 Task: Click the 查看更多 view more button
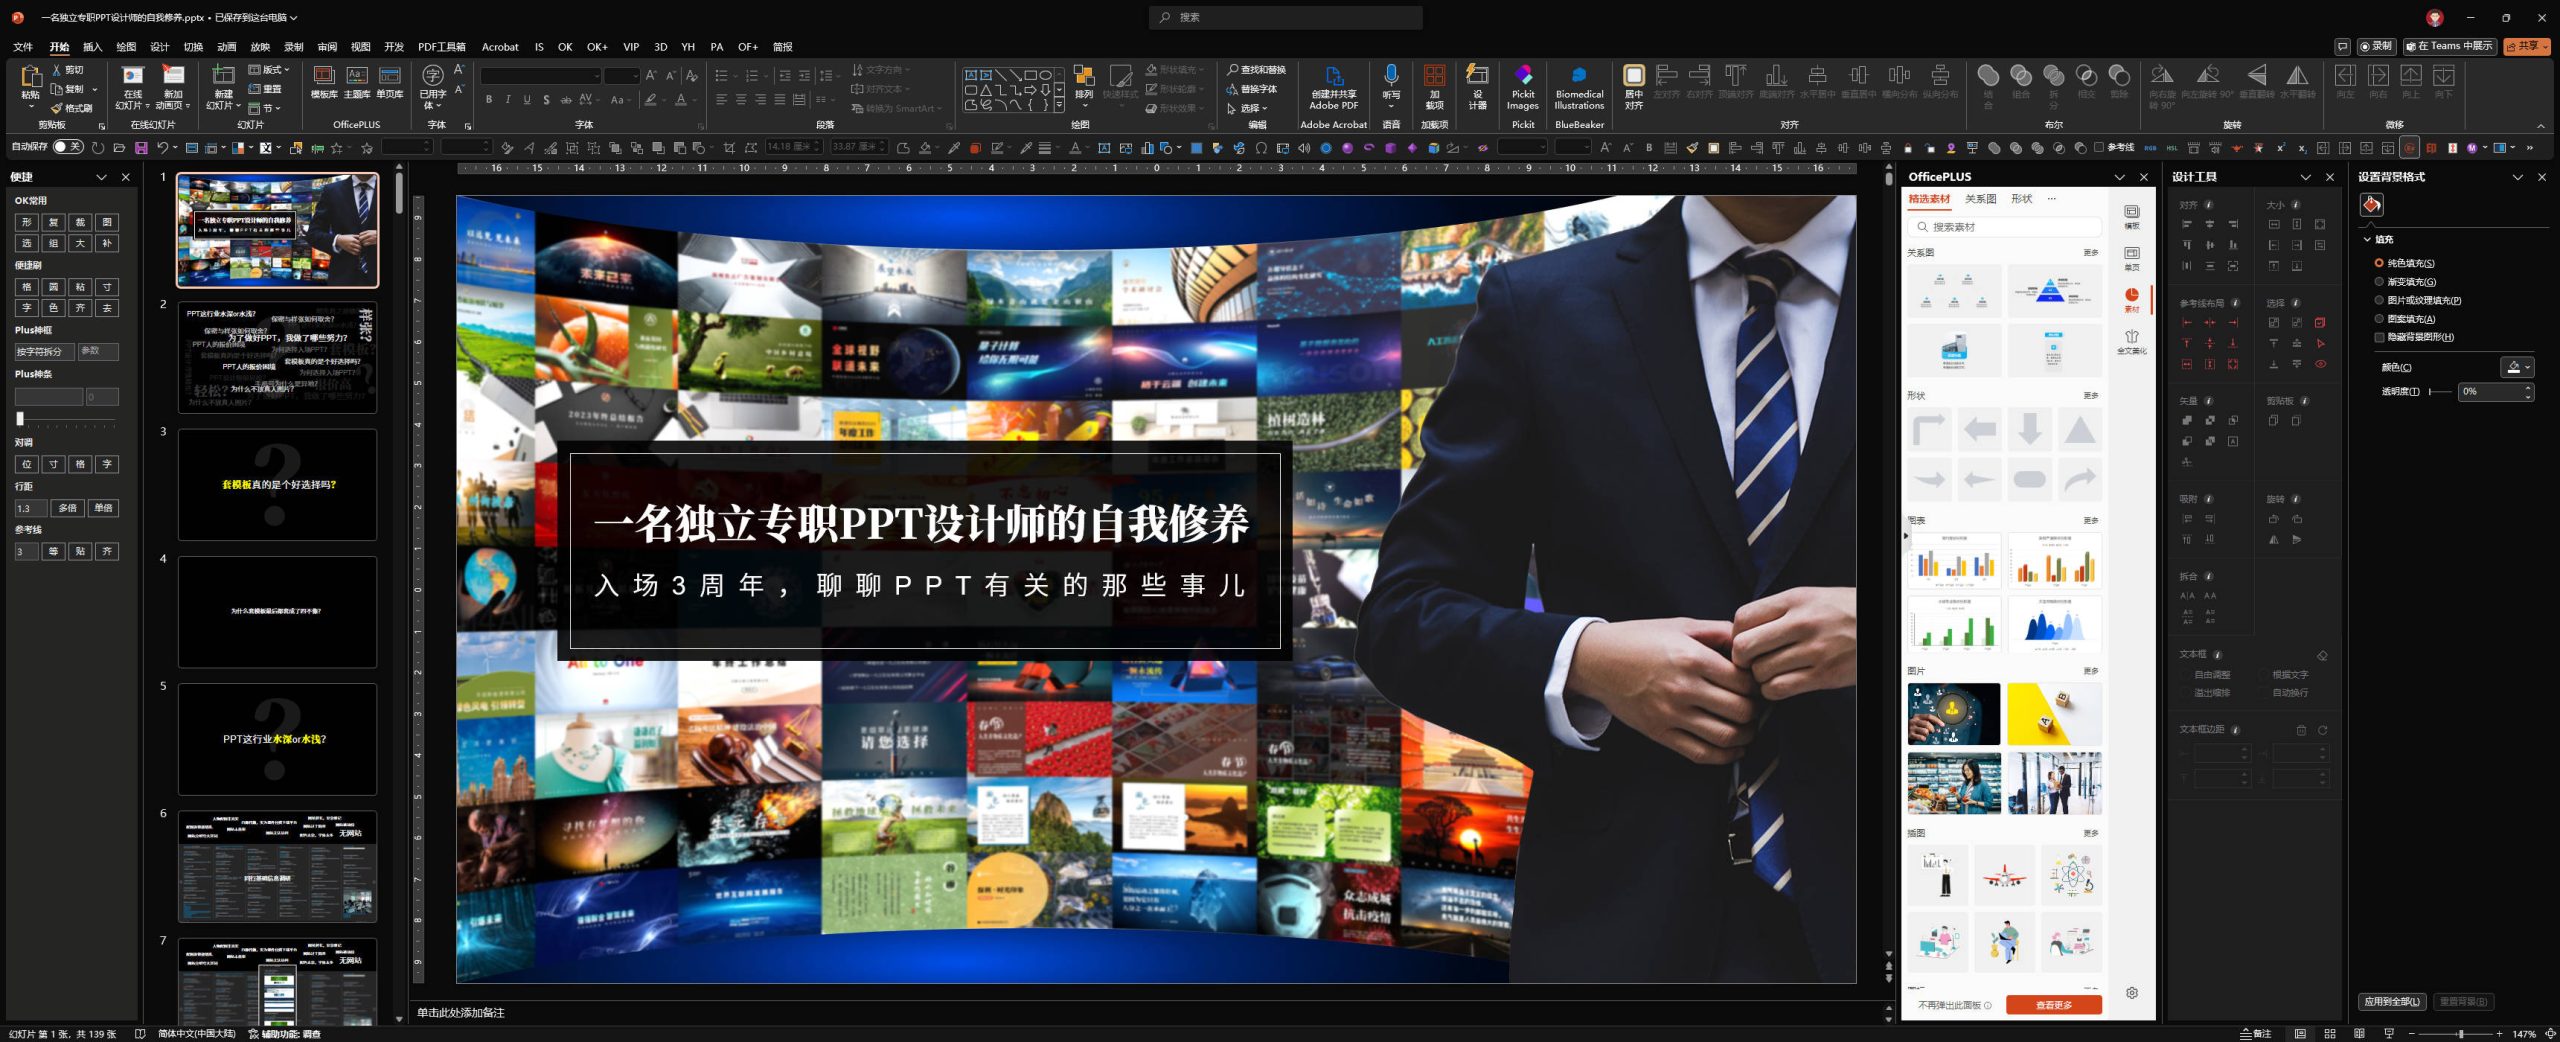pyautogui.click(x=2054, y=1005)
